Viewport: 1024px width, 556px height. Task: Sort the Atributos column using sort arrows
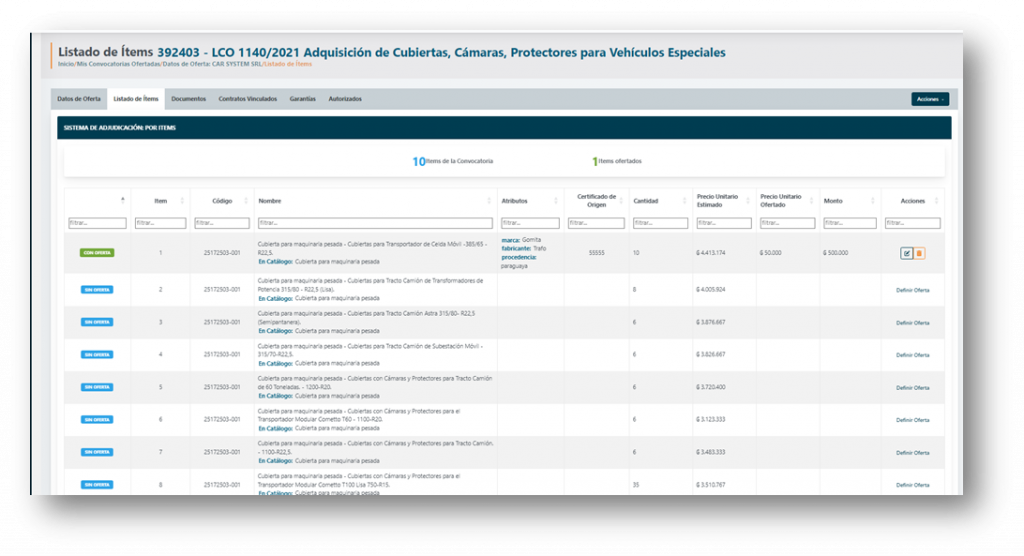(555, 201)
